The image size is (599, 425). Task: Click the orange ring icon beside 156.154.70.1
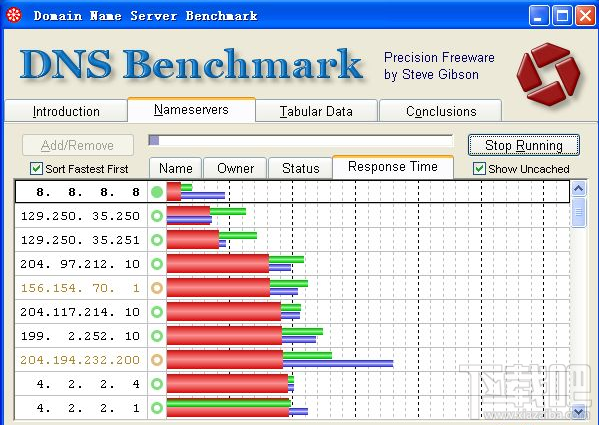pos(157,288)
